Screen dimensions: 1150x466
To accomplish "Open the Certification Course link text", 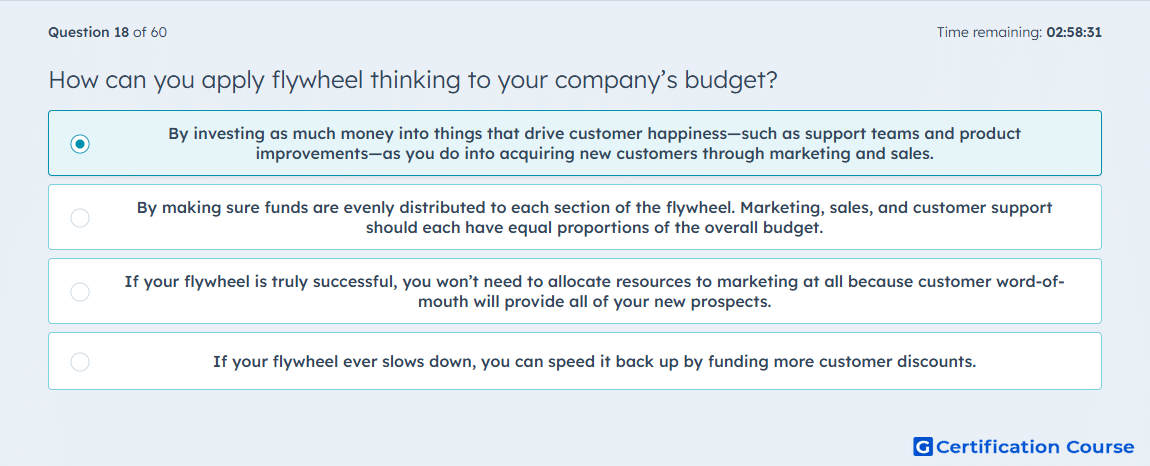I will [x=1035, y=446].
